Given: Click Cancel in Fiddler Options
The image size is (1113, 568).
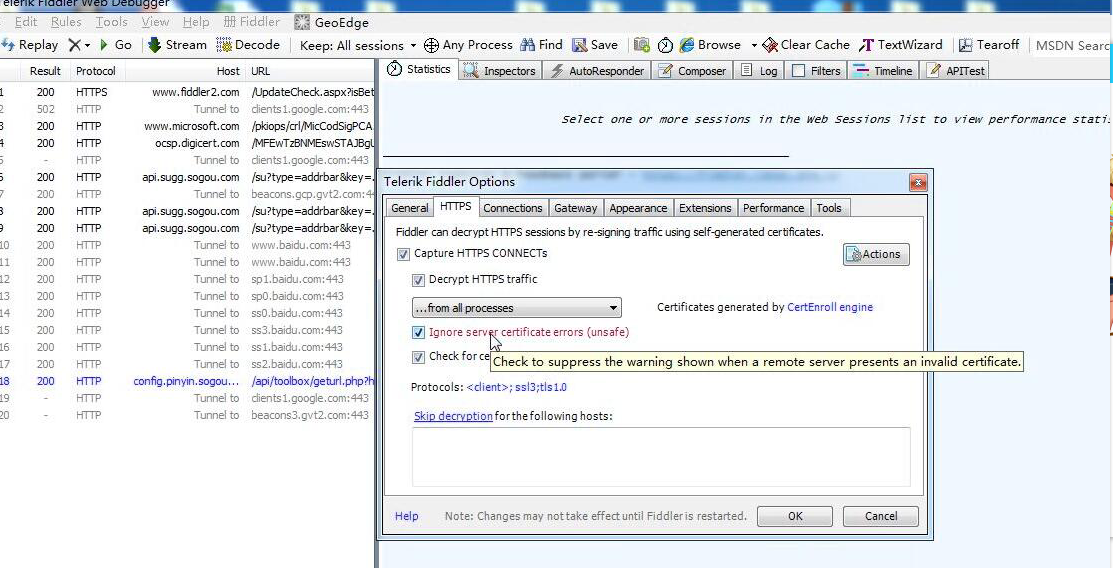Looking at the screenshot, I should tap(881, 516).
